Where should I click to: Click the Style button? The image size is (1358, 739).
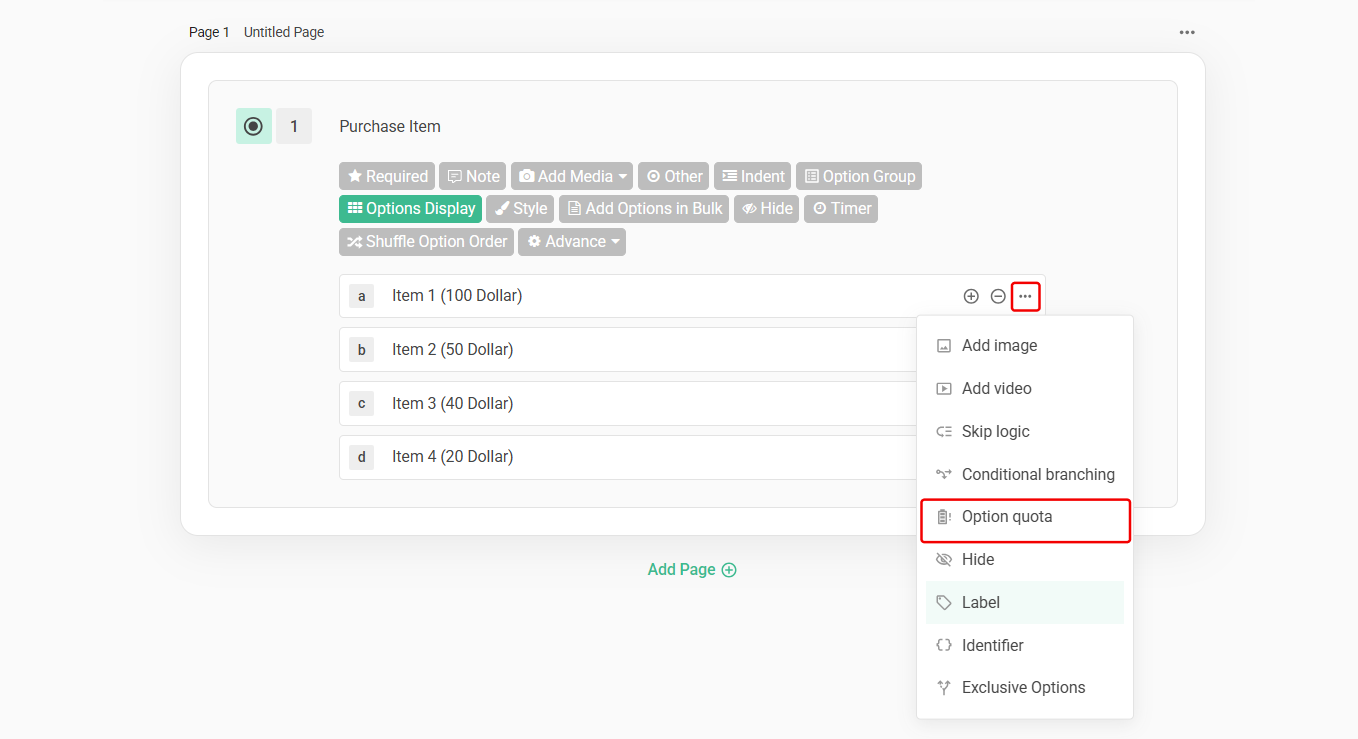point(519,208)
